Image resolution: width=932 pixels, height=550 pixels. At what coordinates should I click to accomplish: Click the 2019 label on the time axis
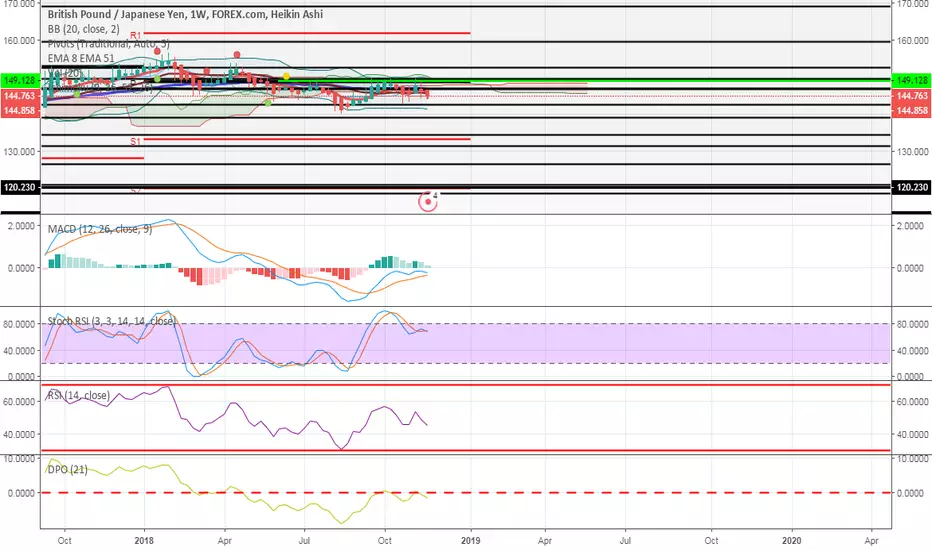coord(471,540)
